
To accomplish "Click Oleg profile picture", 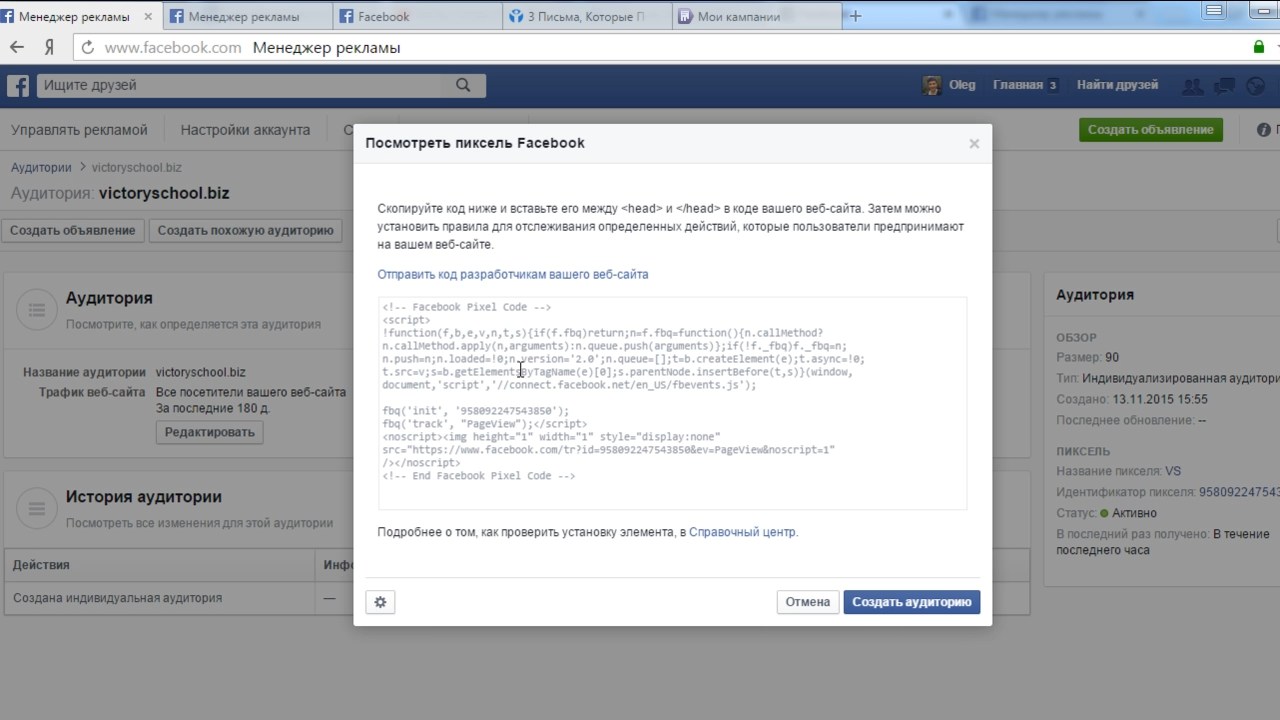I will 932,86.
